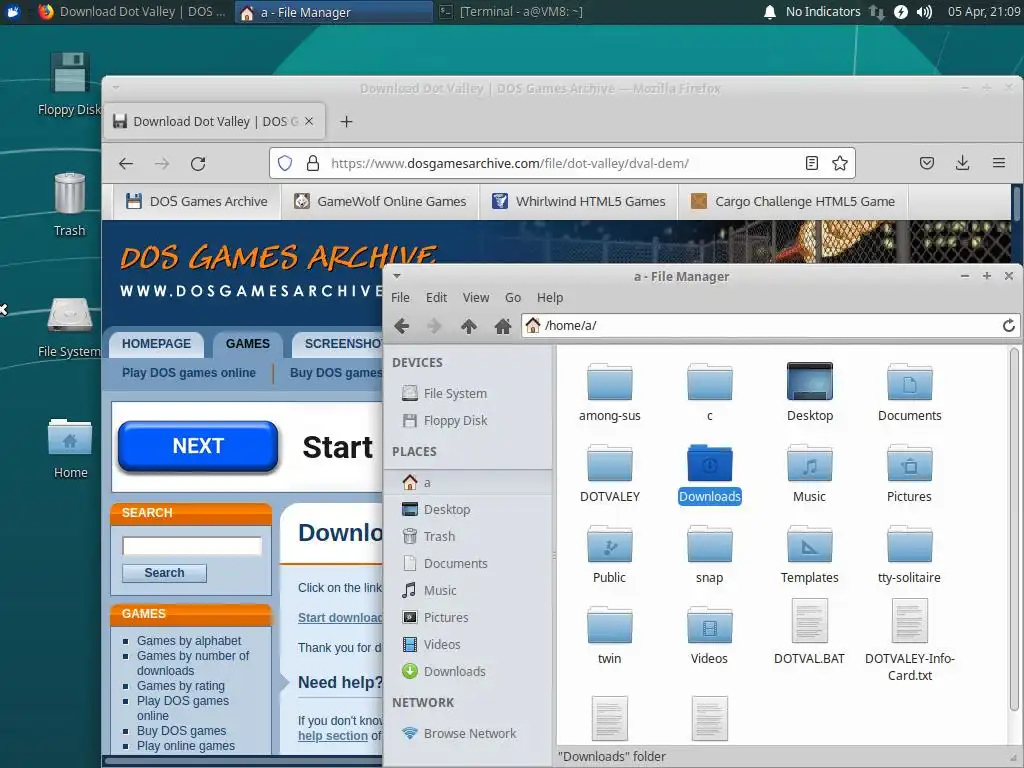
Task: Click Play DOS games online link
Action: pyautogui.click(x=189, y=373)
